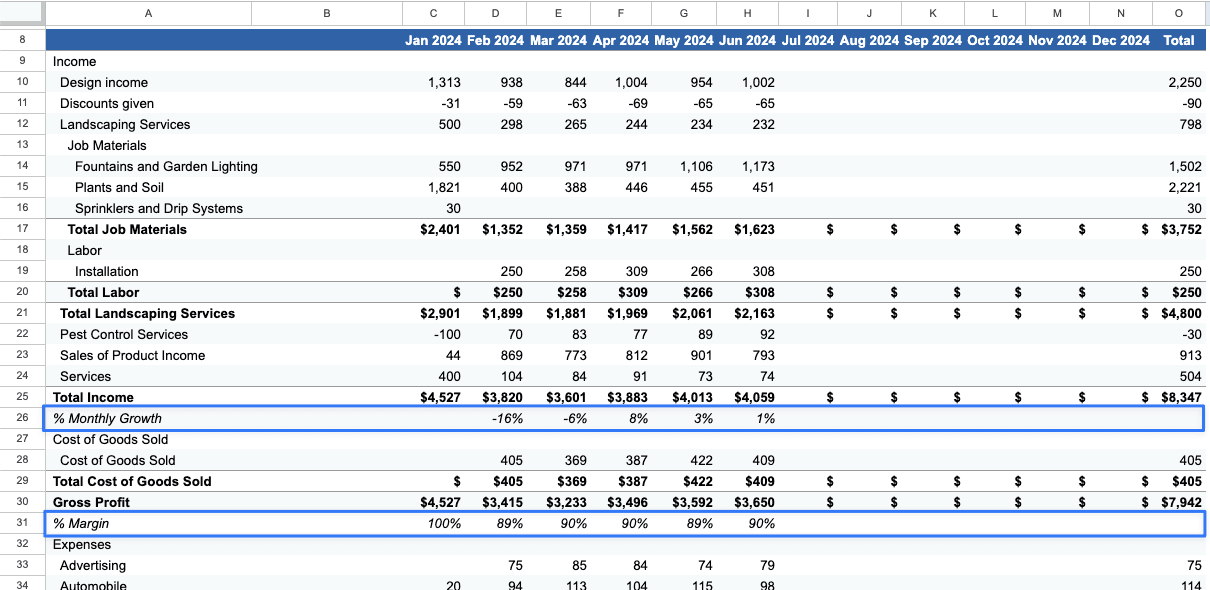Viewport: 1210px width, 590px height.
Task: Click Jan 2024 Design income value 1,313
Action: click(444, 82)
